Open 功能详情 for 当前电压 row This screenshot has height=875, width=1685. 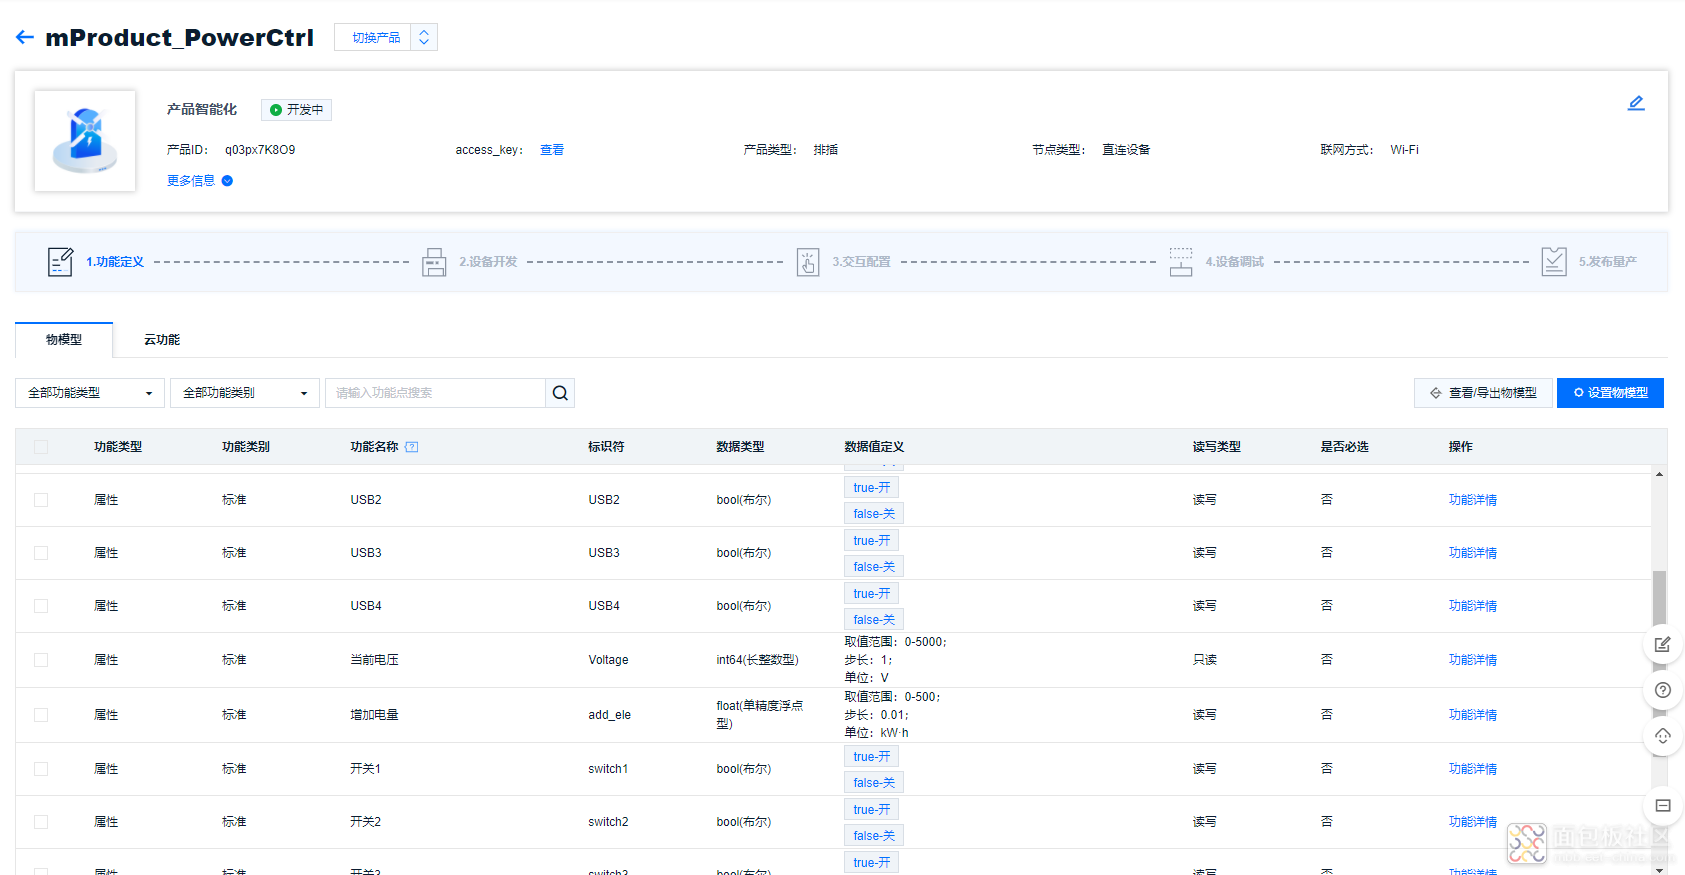click(x=1473, y=660)
